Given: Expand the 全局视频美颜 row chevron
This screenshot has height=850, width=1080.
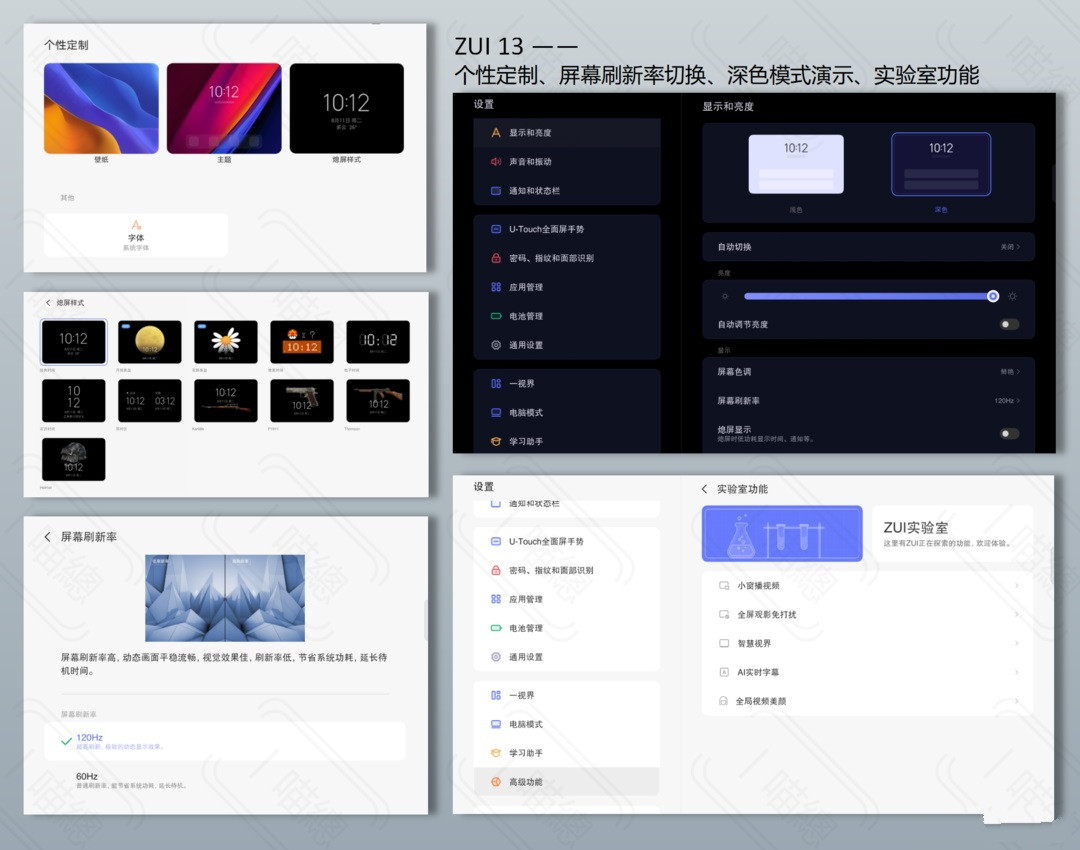Looking at the screenshot, I should pyautogui.click(x=1016, y=701).
